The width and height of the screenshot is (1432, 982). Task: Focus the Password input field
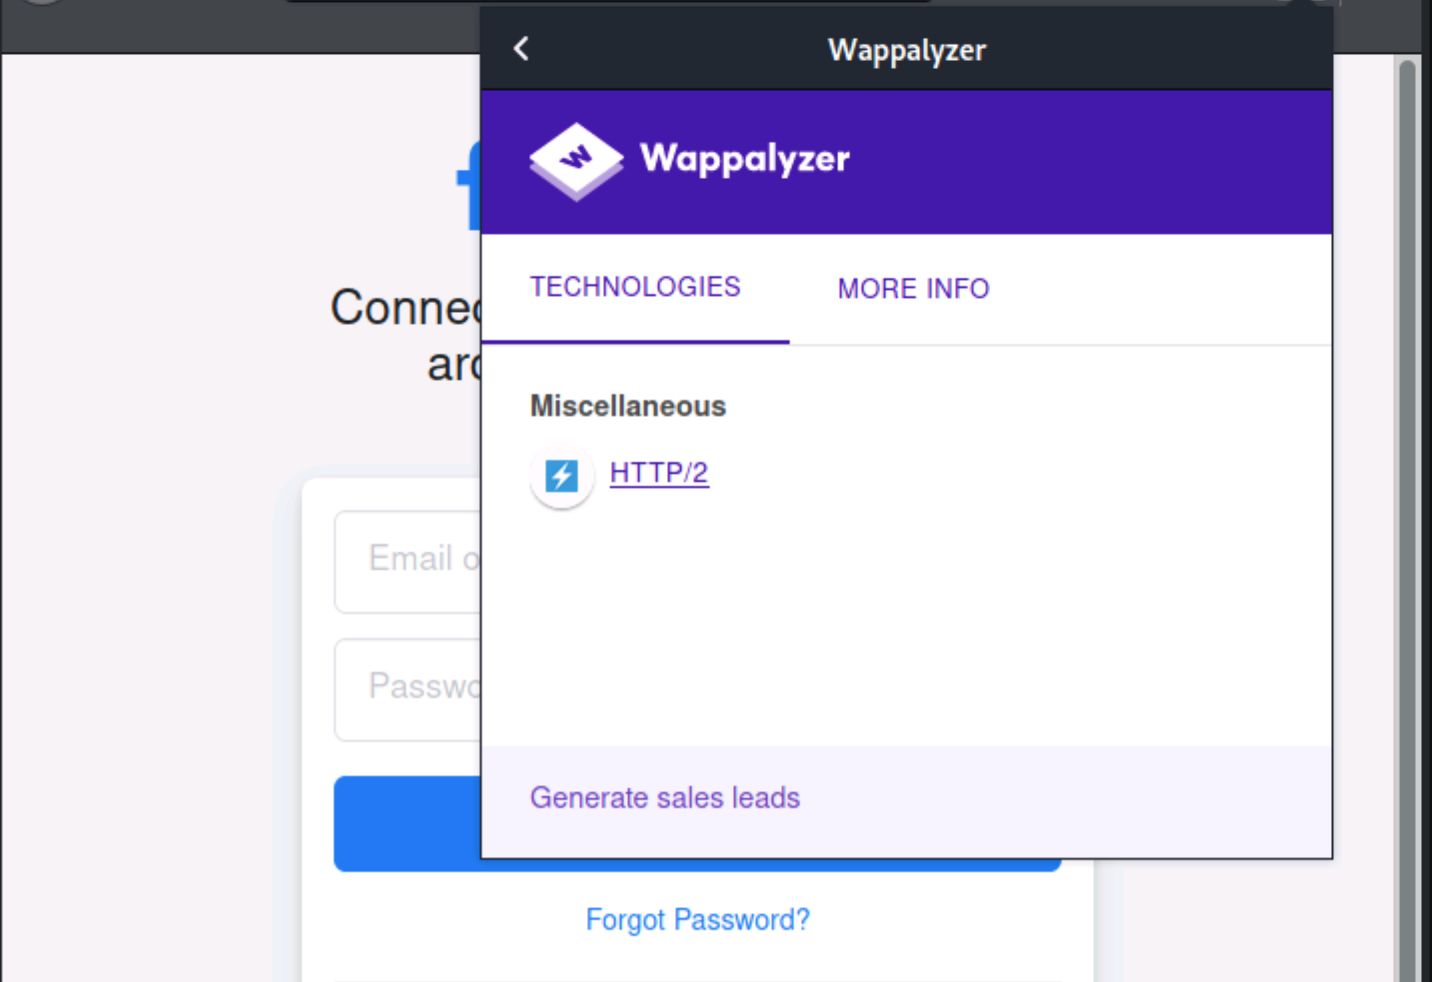click(x=408, y=689)
